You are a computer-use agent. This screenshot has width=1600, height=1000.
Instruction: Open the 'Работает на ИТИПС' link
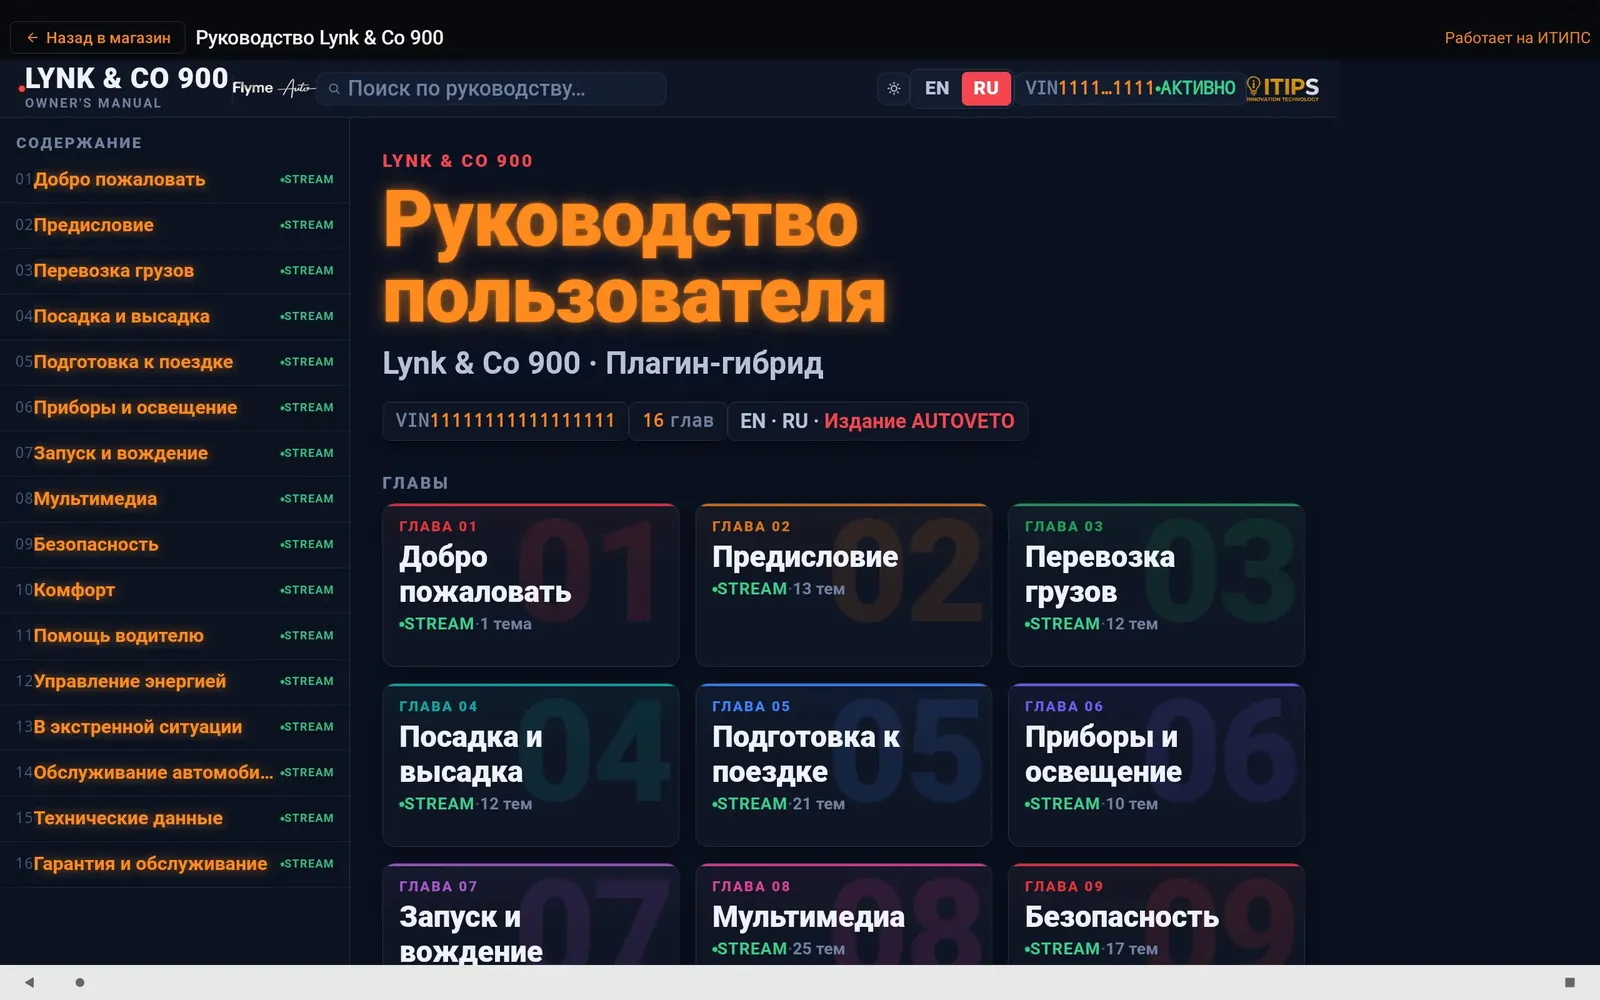pos(1517,38)
